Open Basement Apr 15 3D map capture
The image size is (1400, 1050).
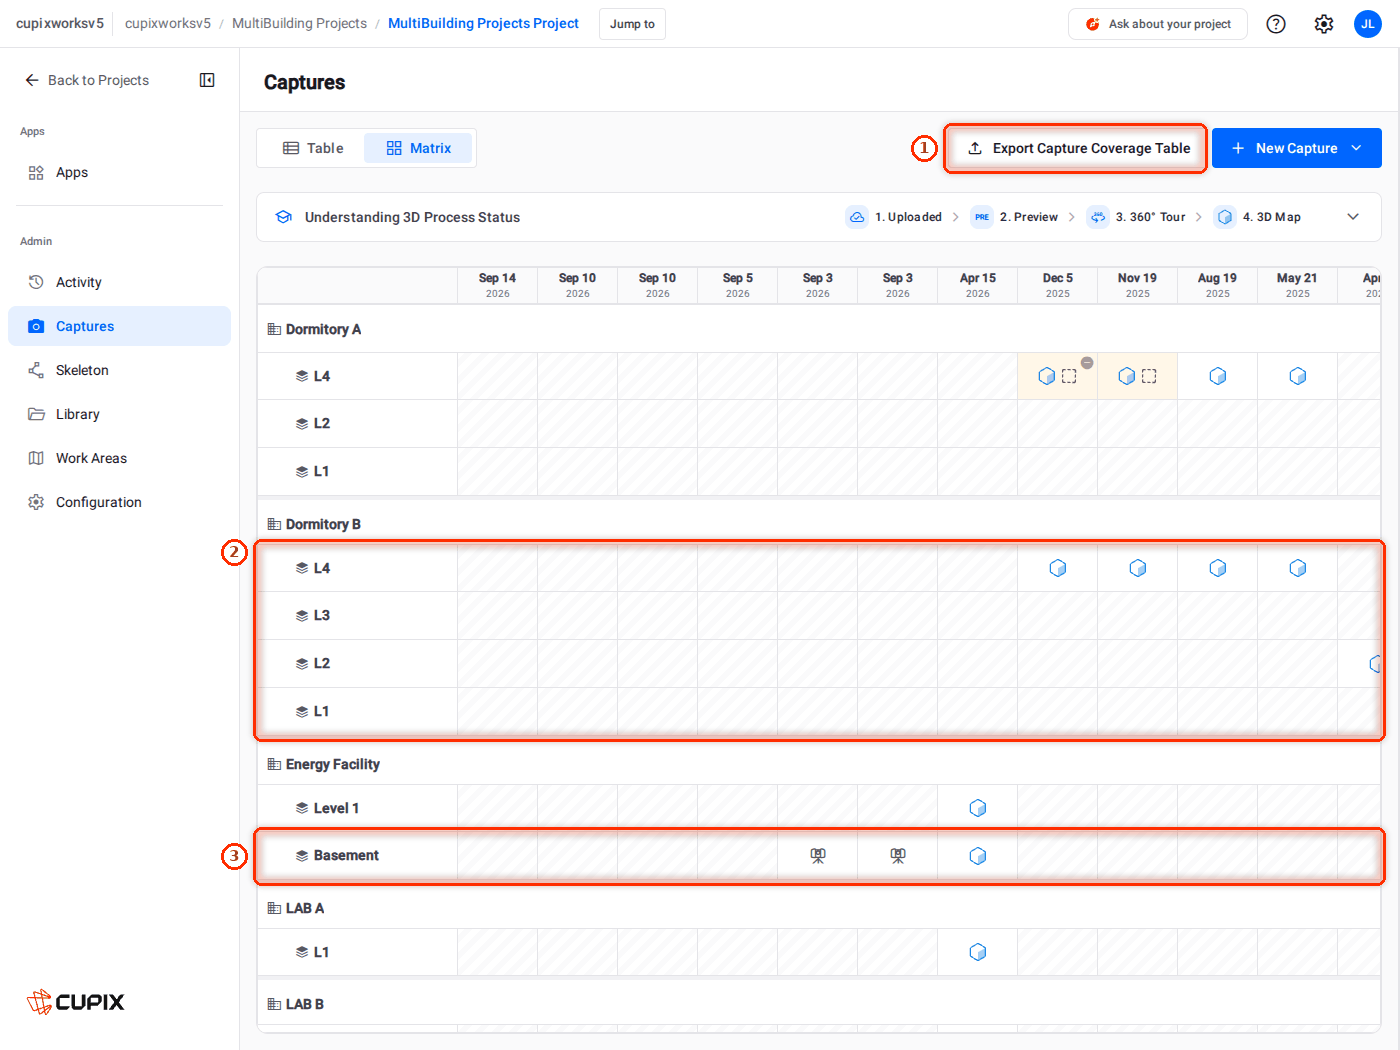click(x=978, y=856)
